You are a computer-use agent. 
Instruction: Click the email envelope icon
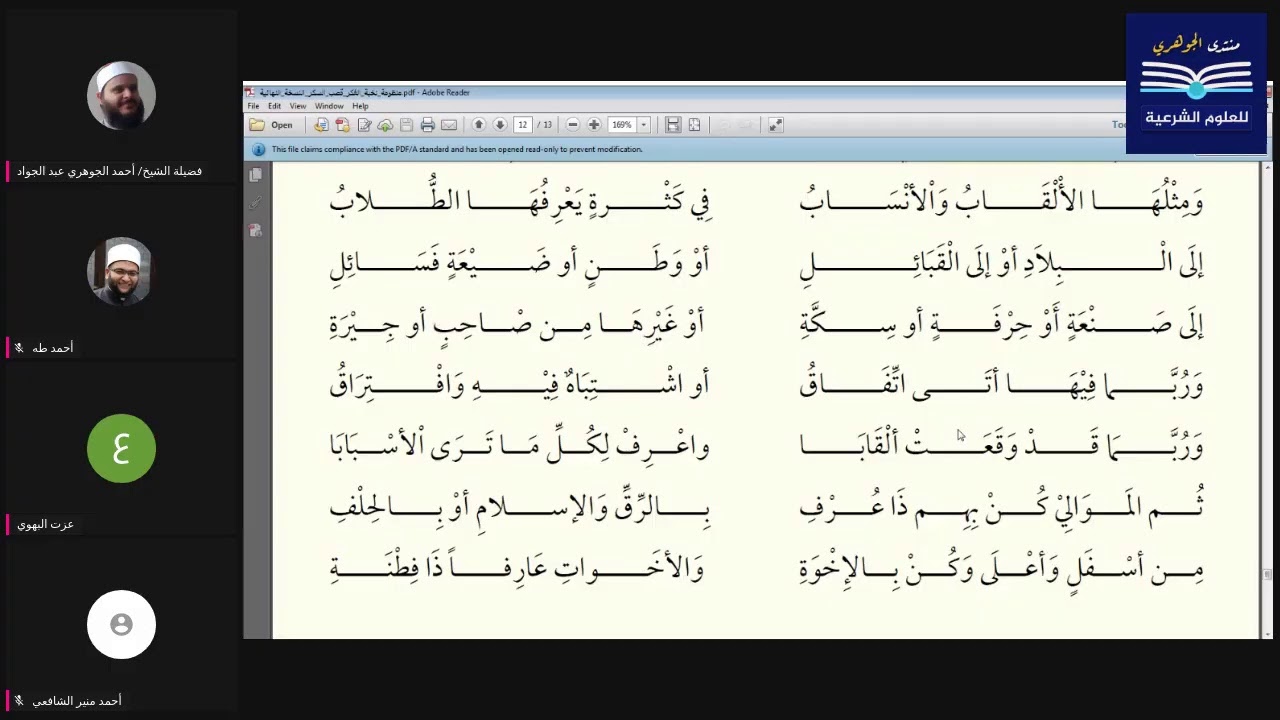[x=449, y=125]
